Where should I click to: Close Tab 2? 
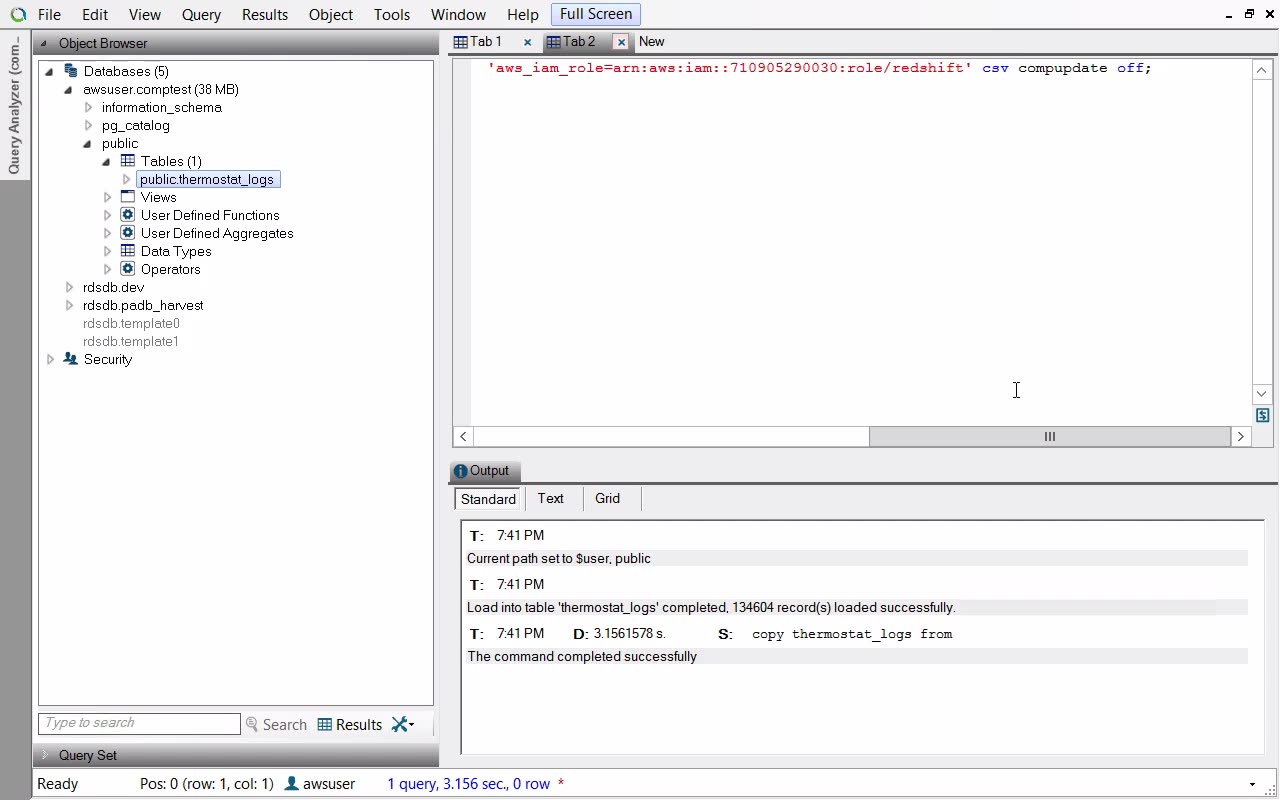(x=621, y=42)
